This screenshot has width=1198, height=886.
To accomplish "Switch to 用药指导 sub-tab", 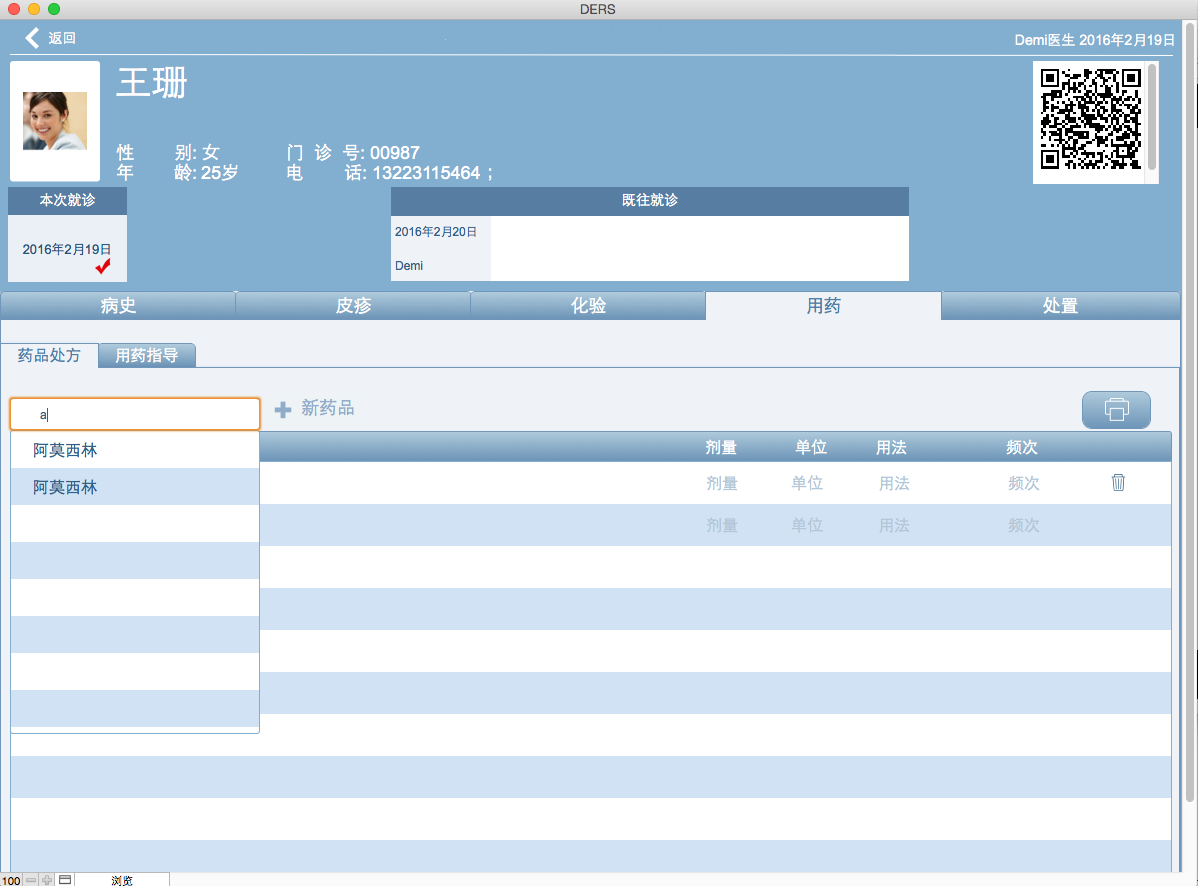I will (147, 355).
